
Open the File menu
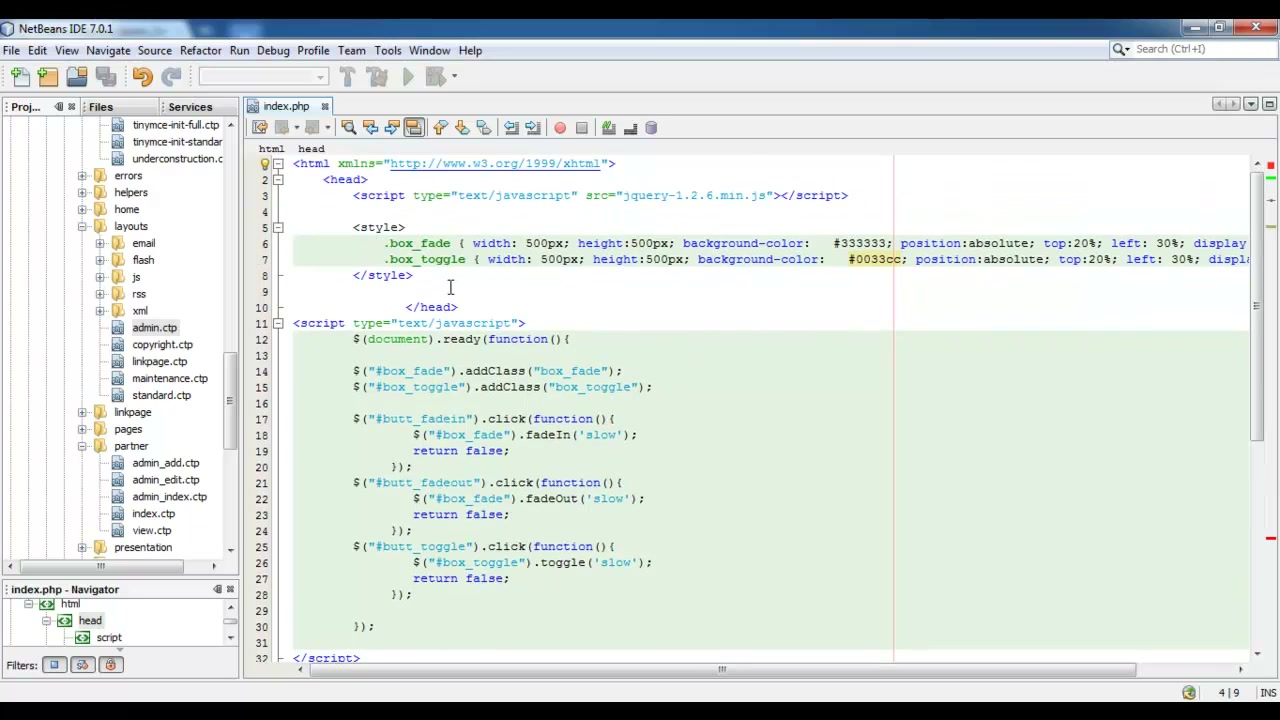(11, 50)
